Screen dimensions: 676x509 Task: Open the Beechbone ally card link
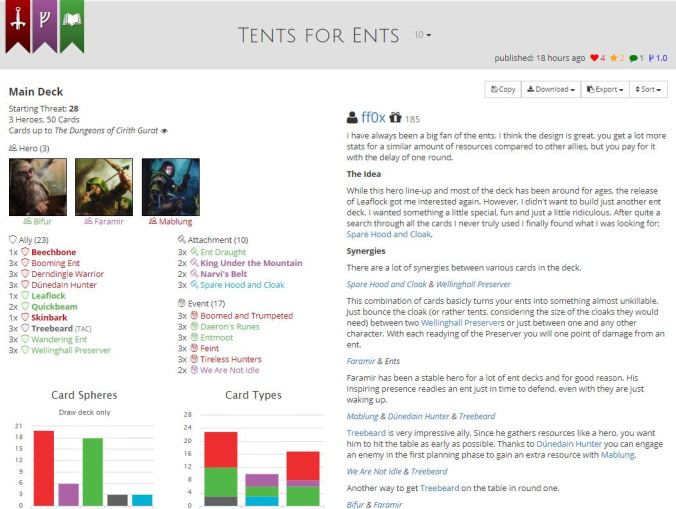click(x=53, y=252)
